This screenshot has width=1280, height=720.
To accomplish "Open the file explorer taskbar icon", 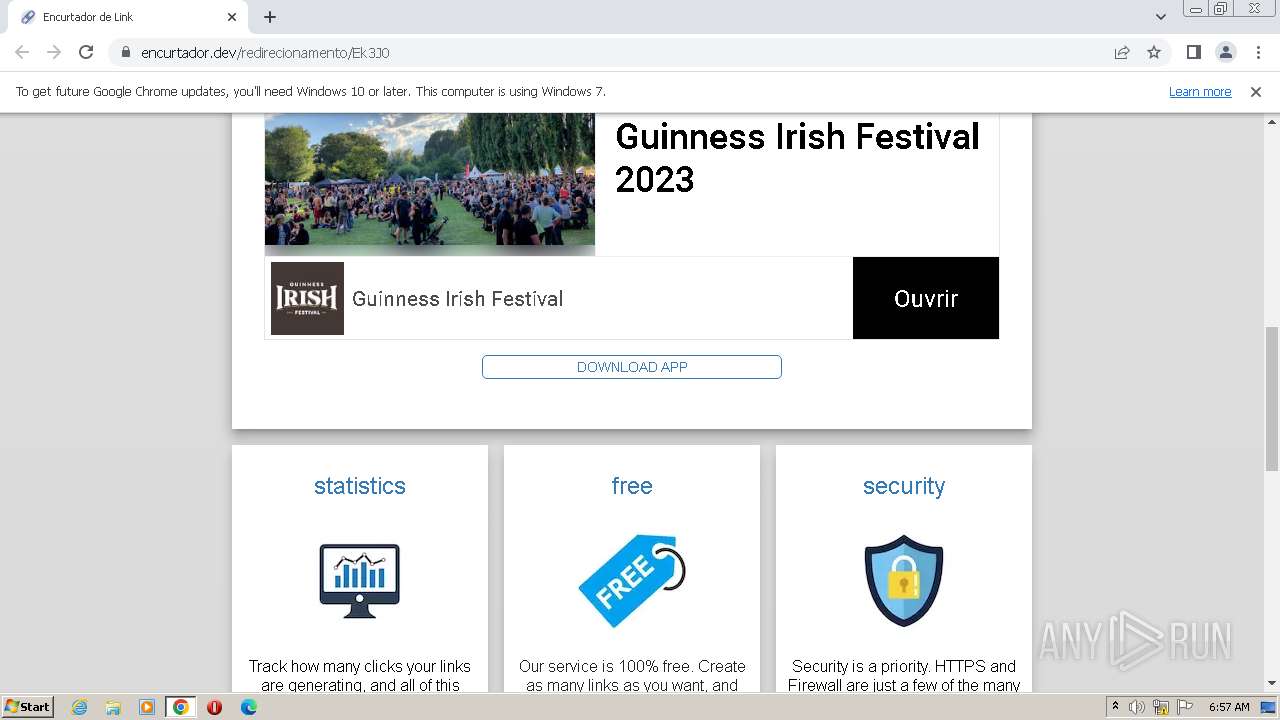I will tap(113, 707).
